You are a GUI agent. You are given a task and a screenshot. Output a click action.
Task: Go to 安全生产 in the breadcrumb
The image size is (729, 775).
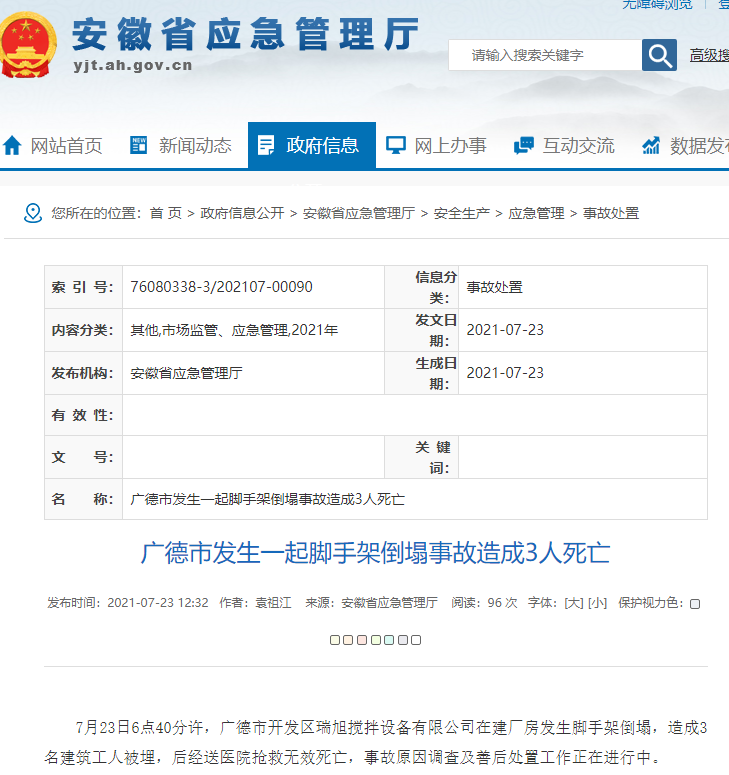pos(461,213)
